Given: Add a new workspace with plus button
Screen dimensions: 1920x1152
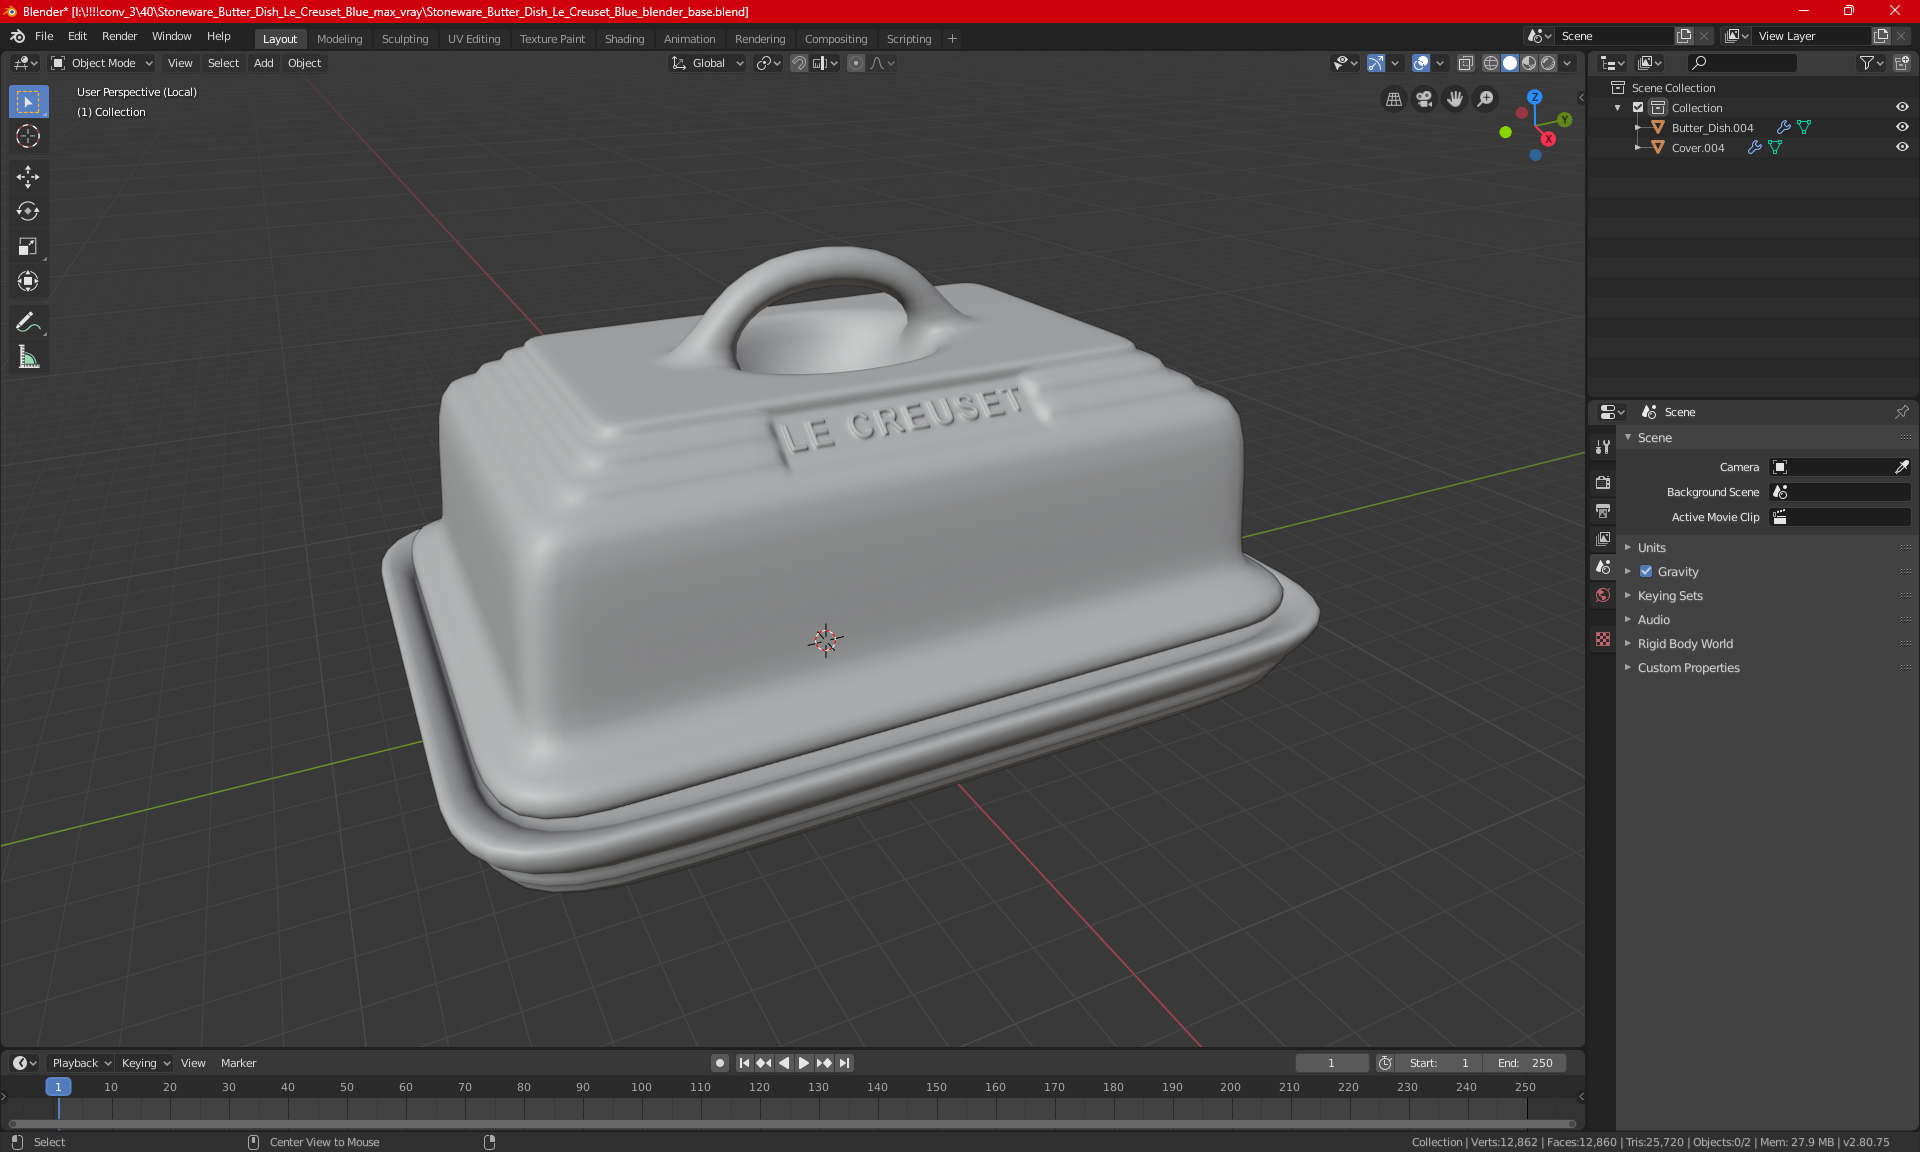Looking at the screenshot, I should tap(952, 39).
